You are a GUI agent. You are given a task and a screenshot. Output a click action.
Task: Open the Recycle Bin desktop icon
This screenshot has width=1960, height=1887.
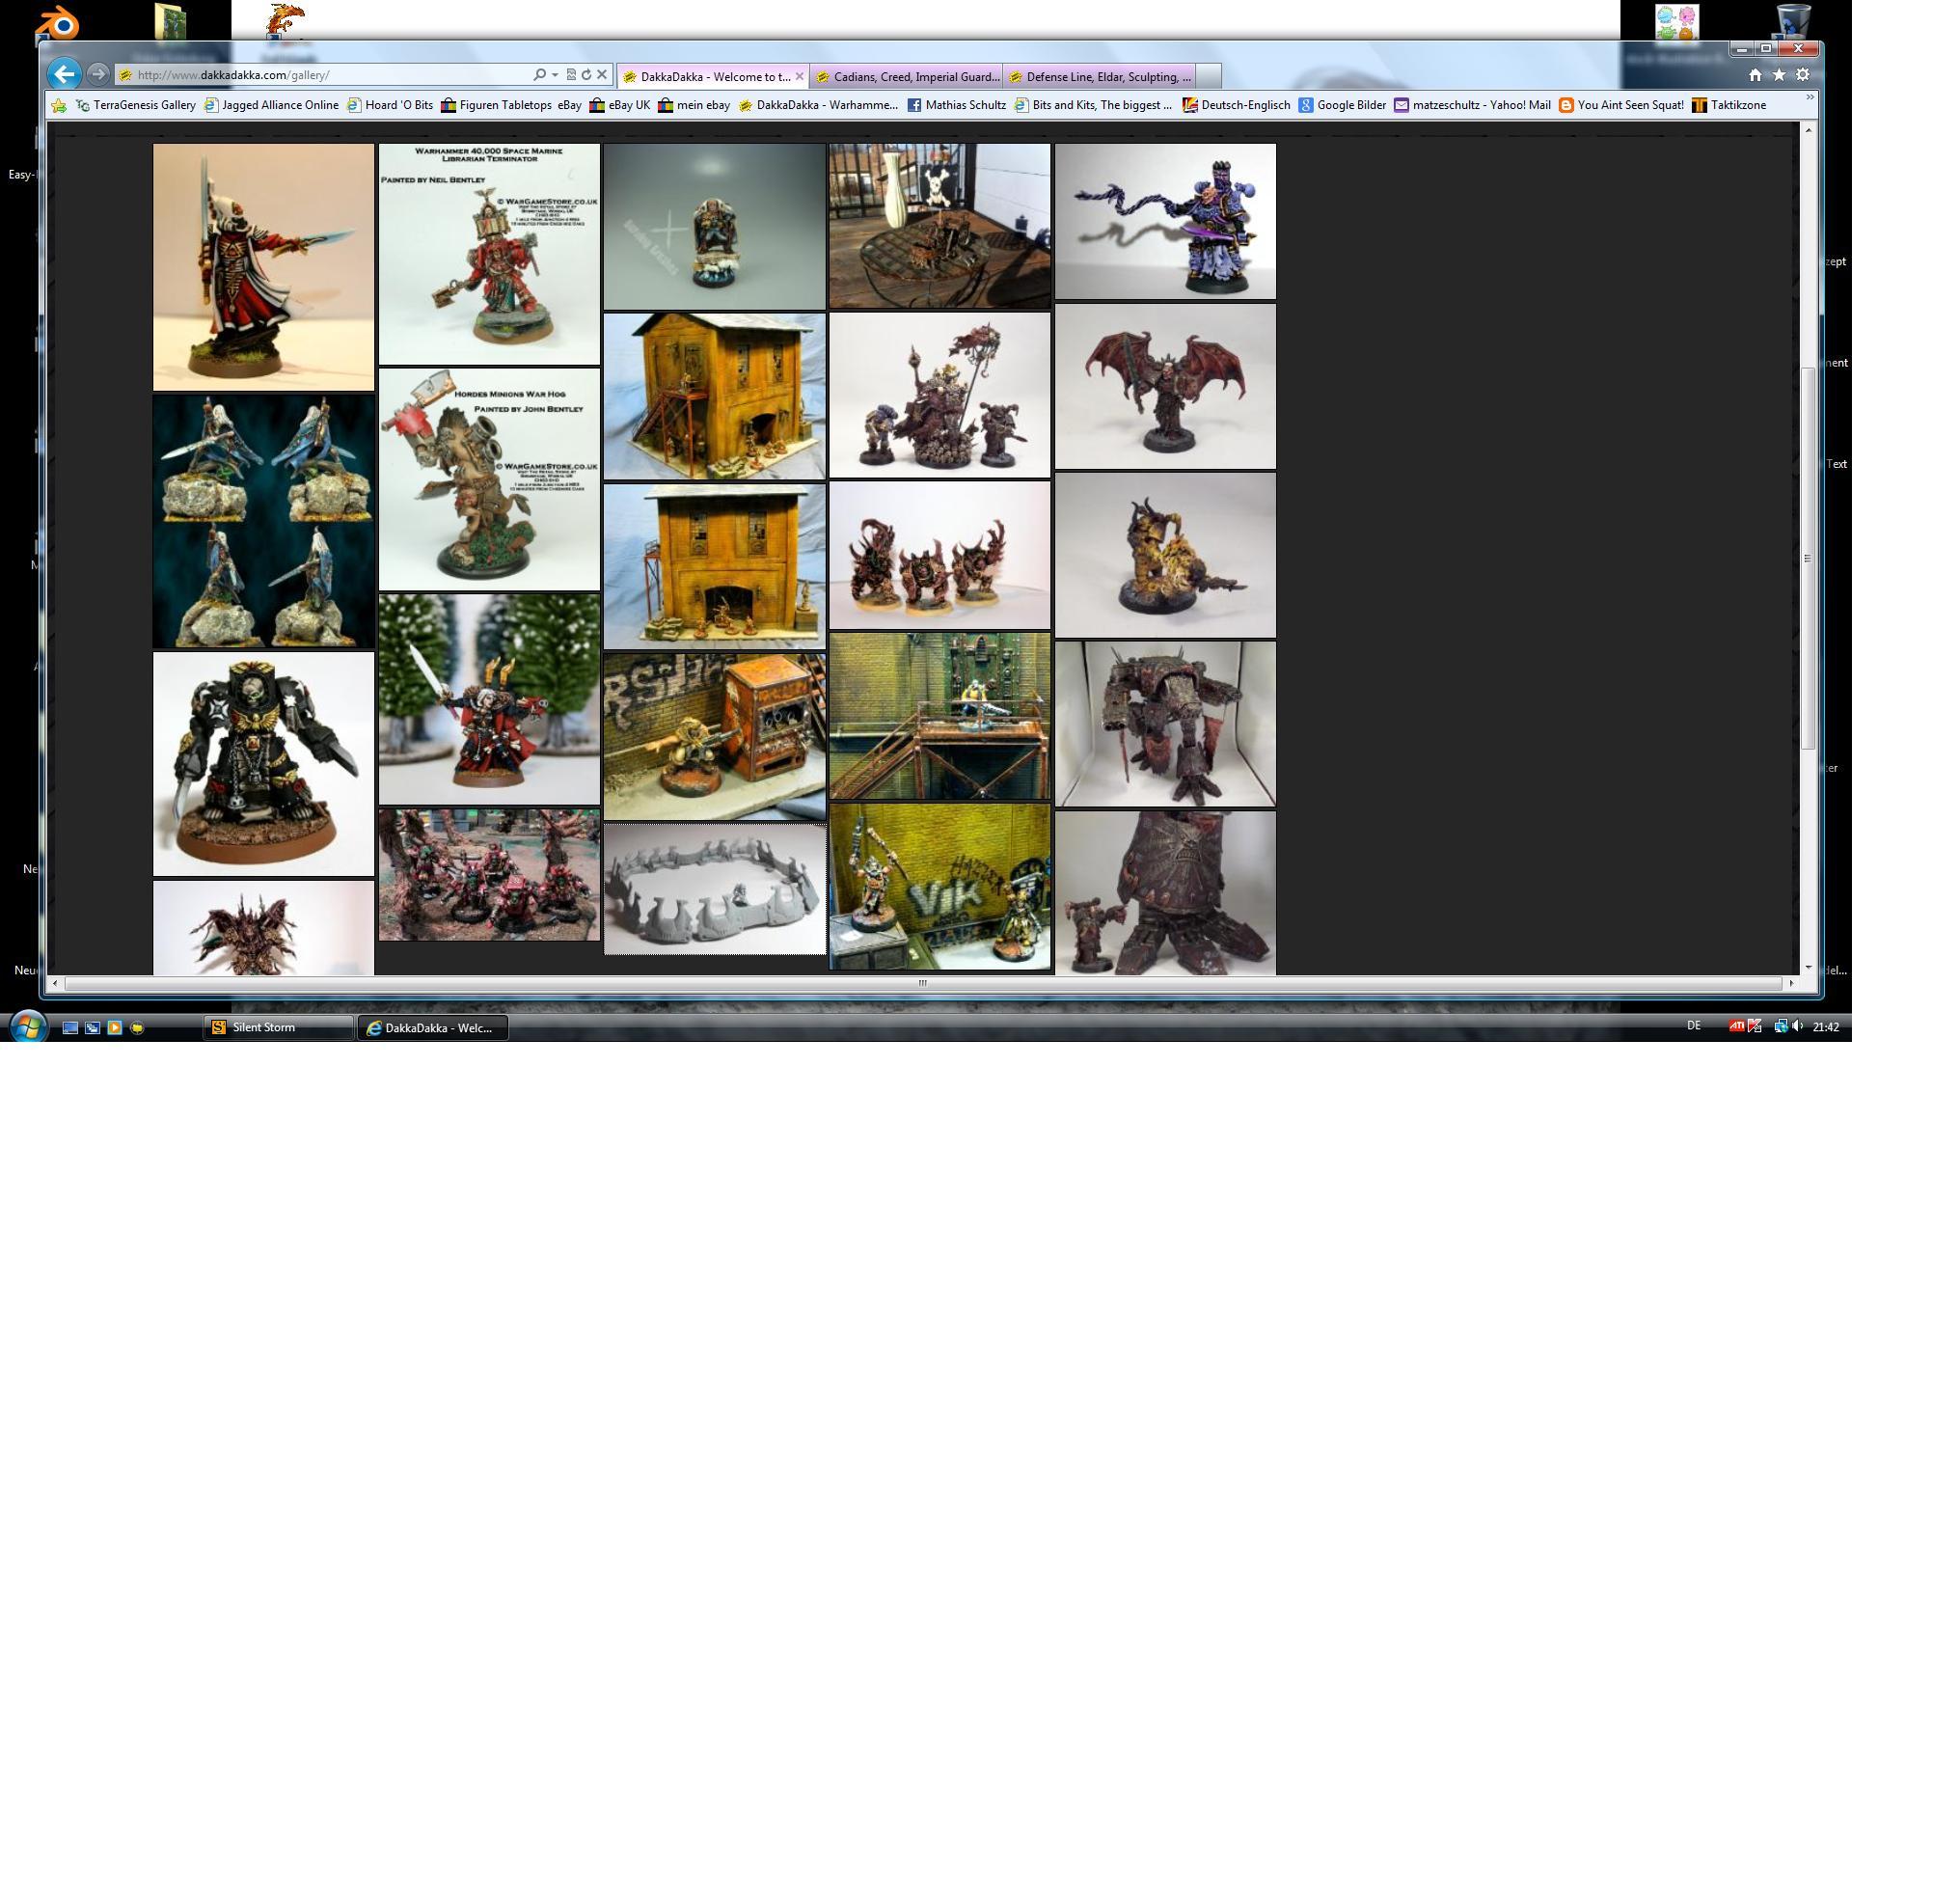coord(1794,22)
